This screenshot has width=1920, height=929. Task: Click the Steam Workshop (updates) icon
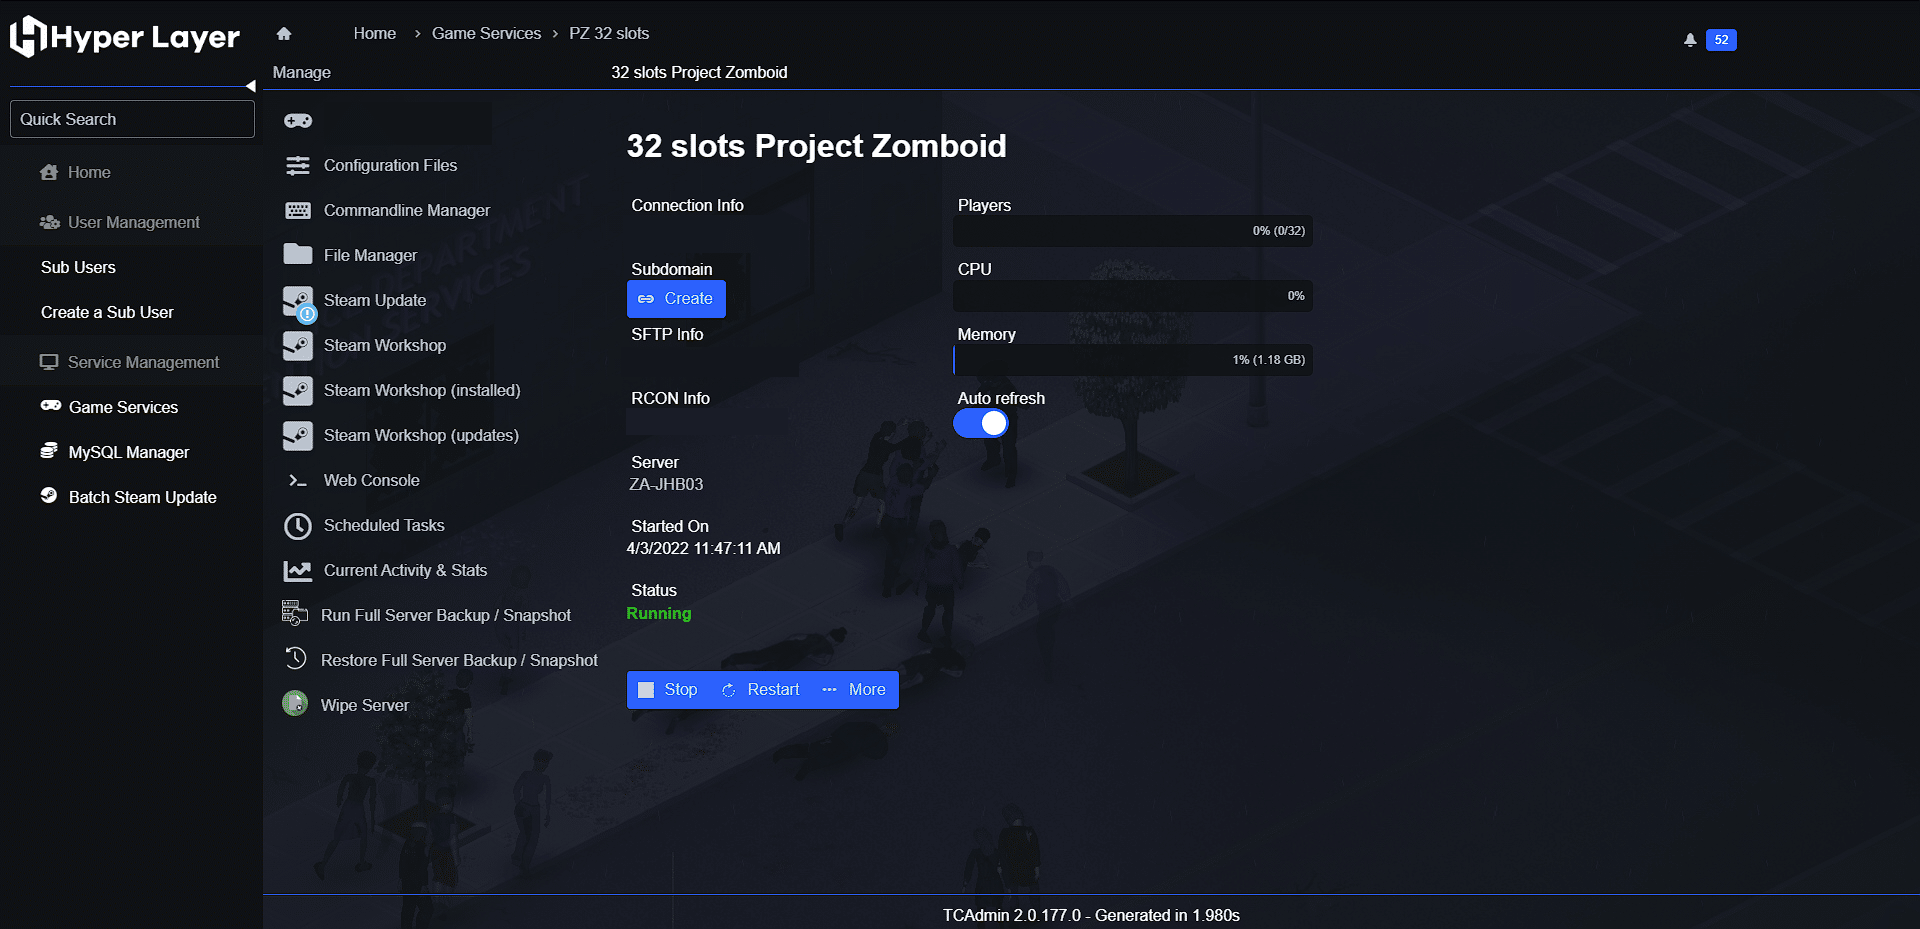[298, 436]
